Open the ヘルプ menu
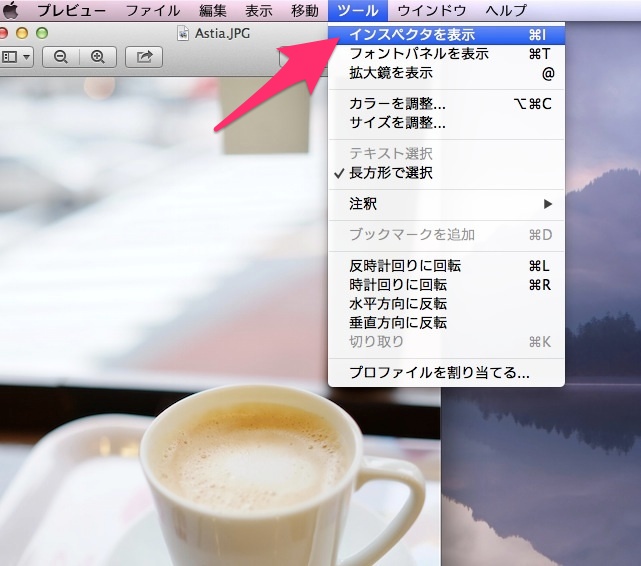Image resolution: width=641 pixels, height=566 pixels. [x=506, y=10]
